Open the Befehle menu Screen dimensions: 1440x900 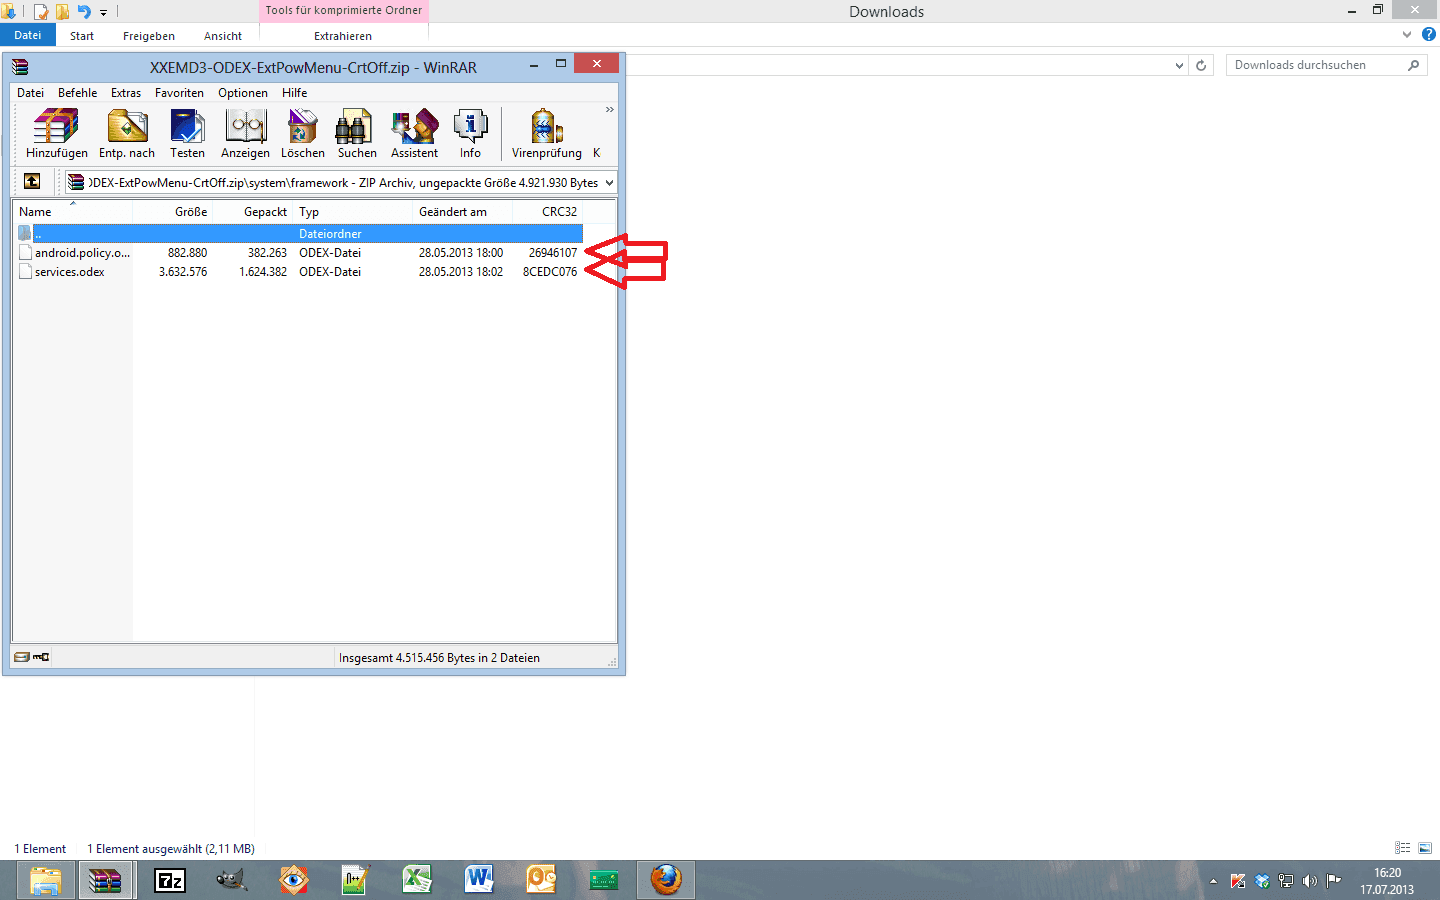pos(77,93)
